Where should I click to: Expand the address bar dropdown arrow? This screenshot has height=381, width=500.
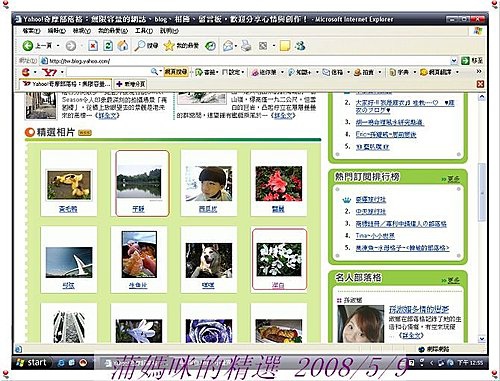pyautogui.click(x=454, y=61)
